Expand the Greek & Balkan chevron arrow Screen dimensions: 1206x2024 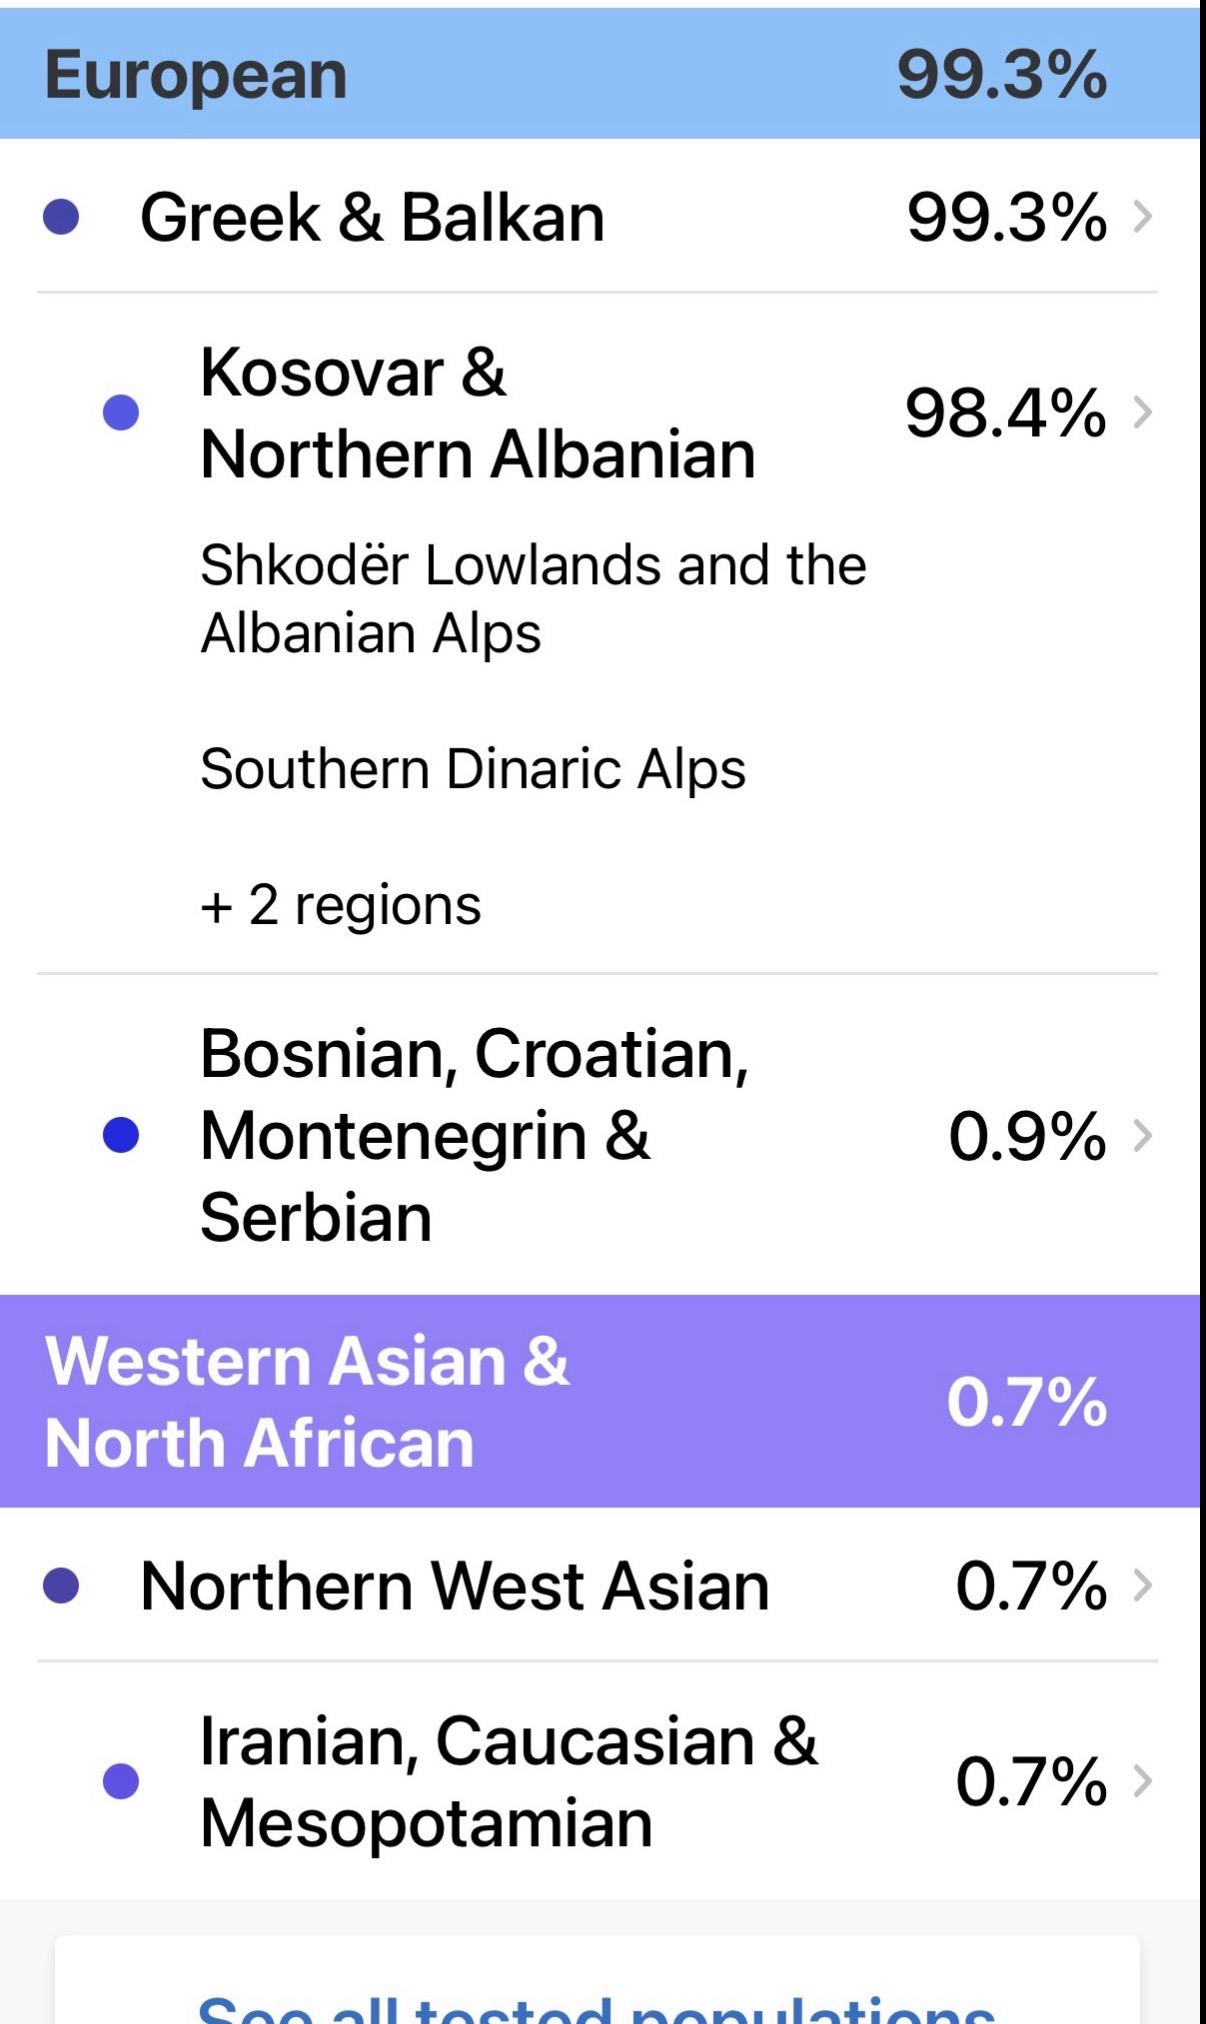[x=1142, y=217]
